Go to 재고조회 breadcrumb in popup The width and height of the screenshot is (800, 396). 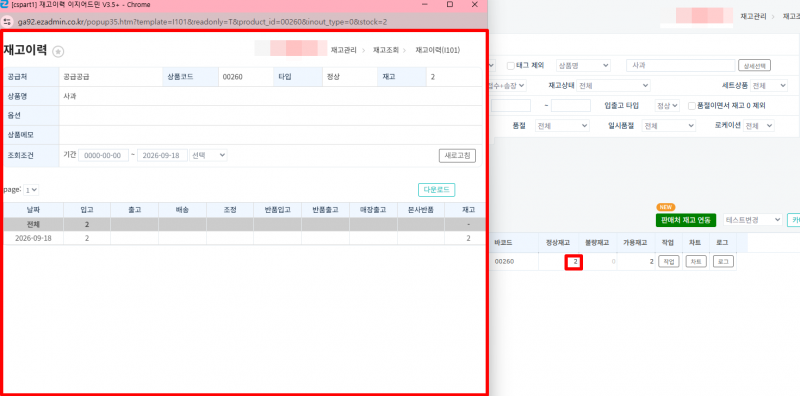pos(386,50)
